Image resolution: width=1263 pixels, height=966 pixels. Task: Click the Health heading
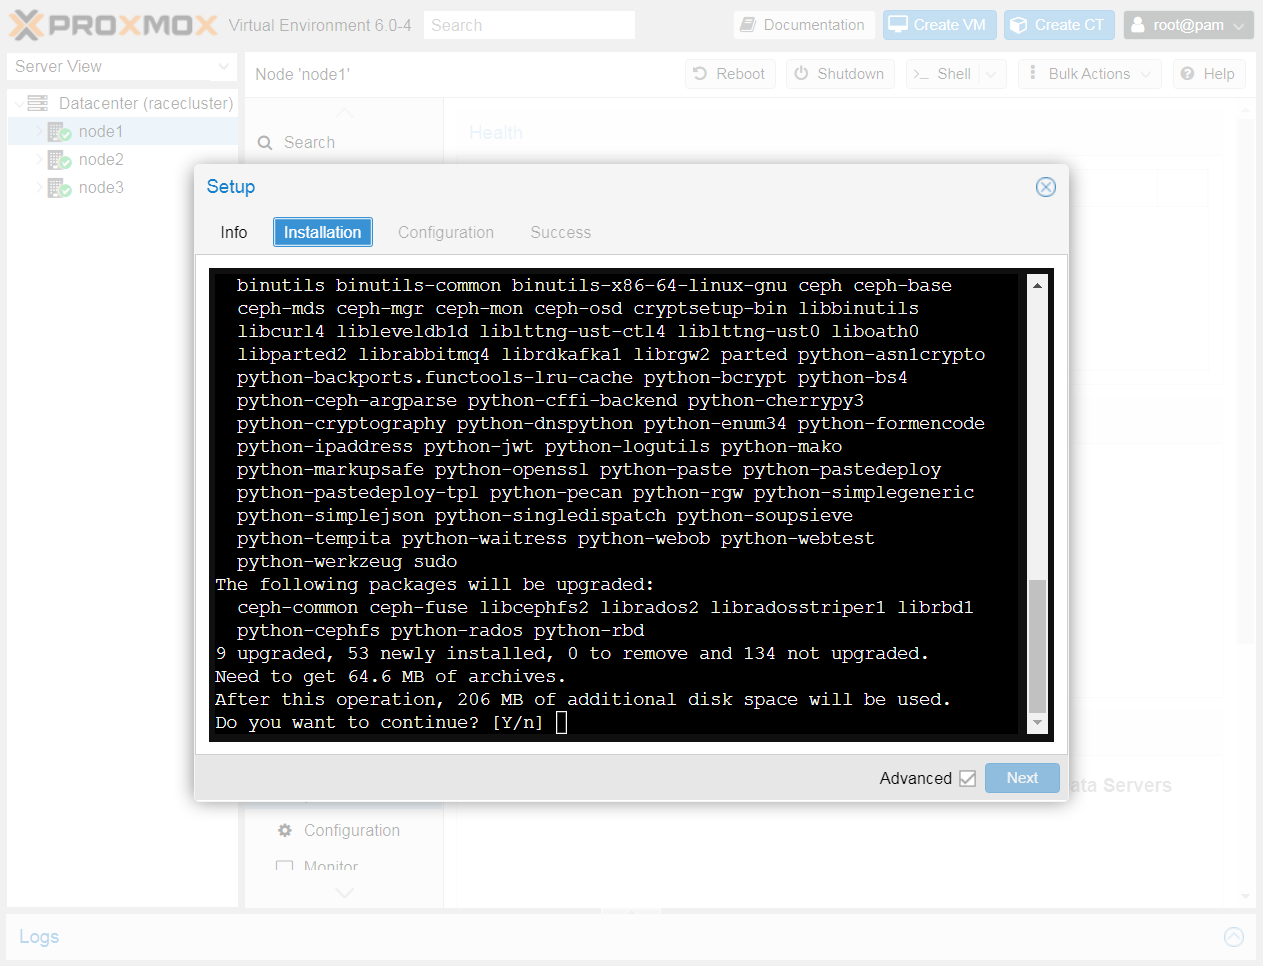[496, 133]
